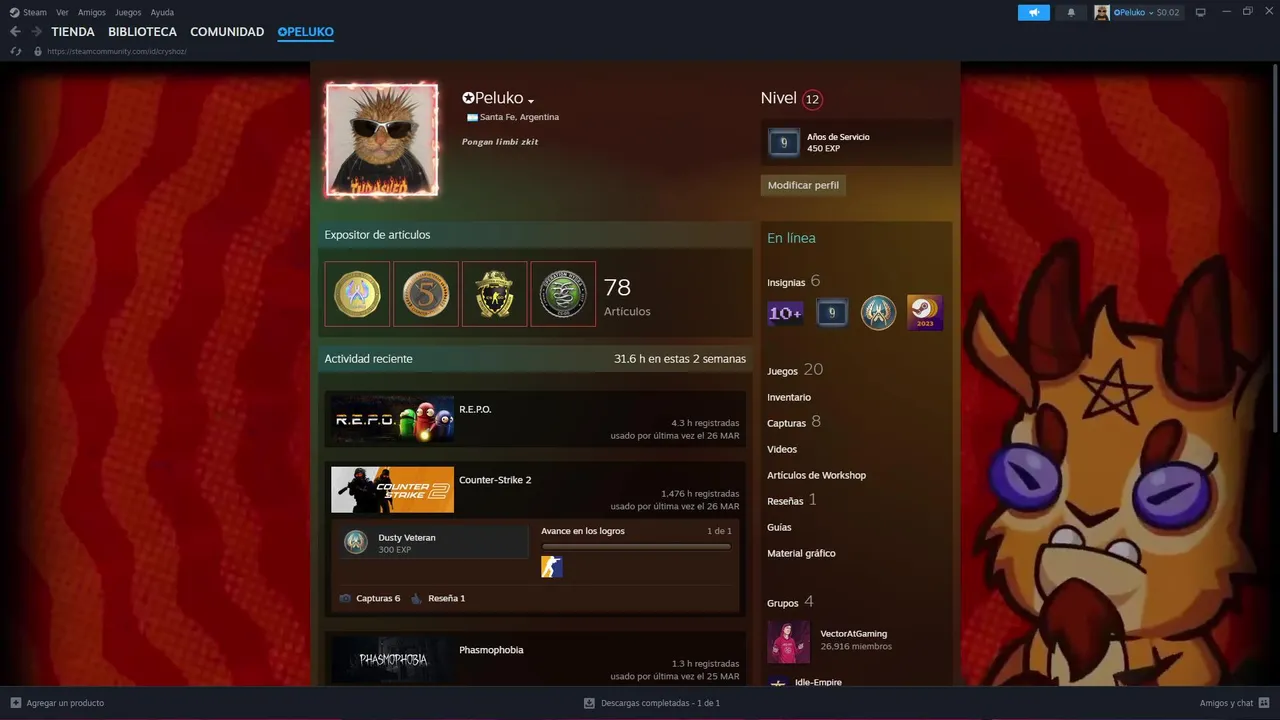Open the Phasmophobia game banner
This screenshot has height=720, width=1280.
coord(392,660)
